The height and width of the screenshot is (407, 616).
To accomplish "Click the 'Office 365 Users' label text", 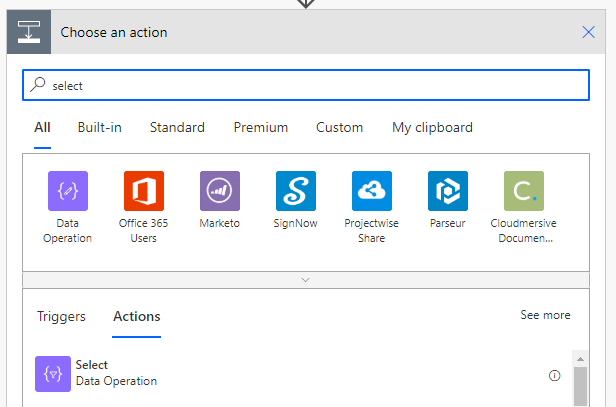I will click(144, 231).
